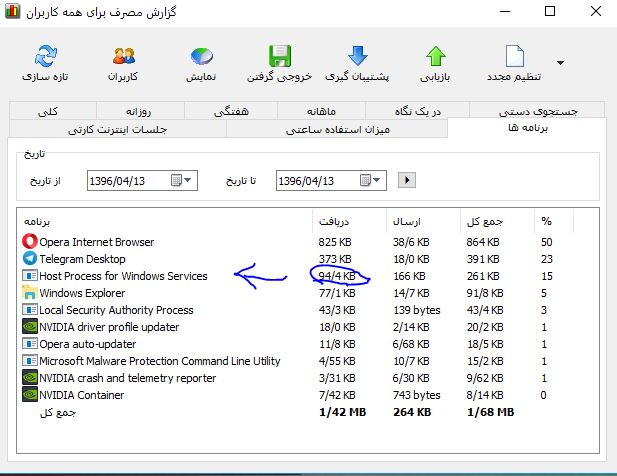
Task: Click the Backup (پشتیبان گیری) blue arrow icon
Action: pyautogui.click(x=358, y=56)
